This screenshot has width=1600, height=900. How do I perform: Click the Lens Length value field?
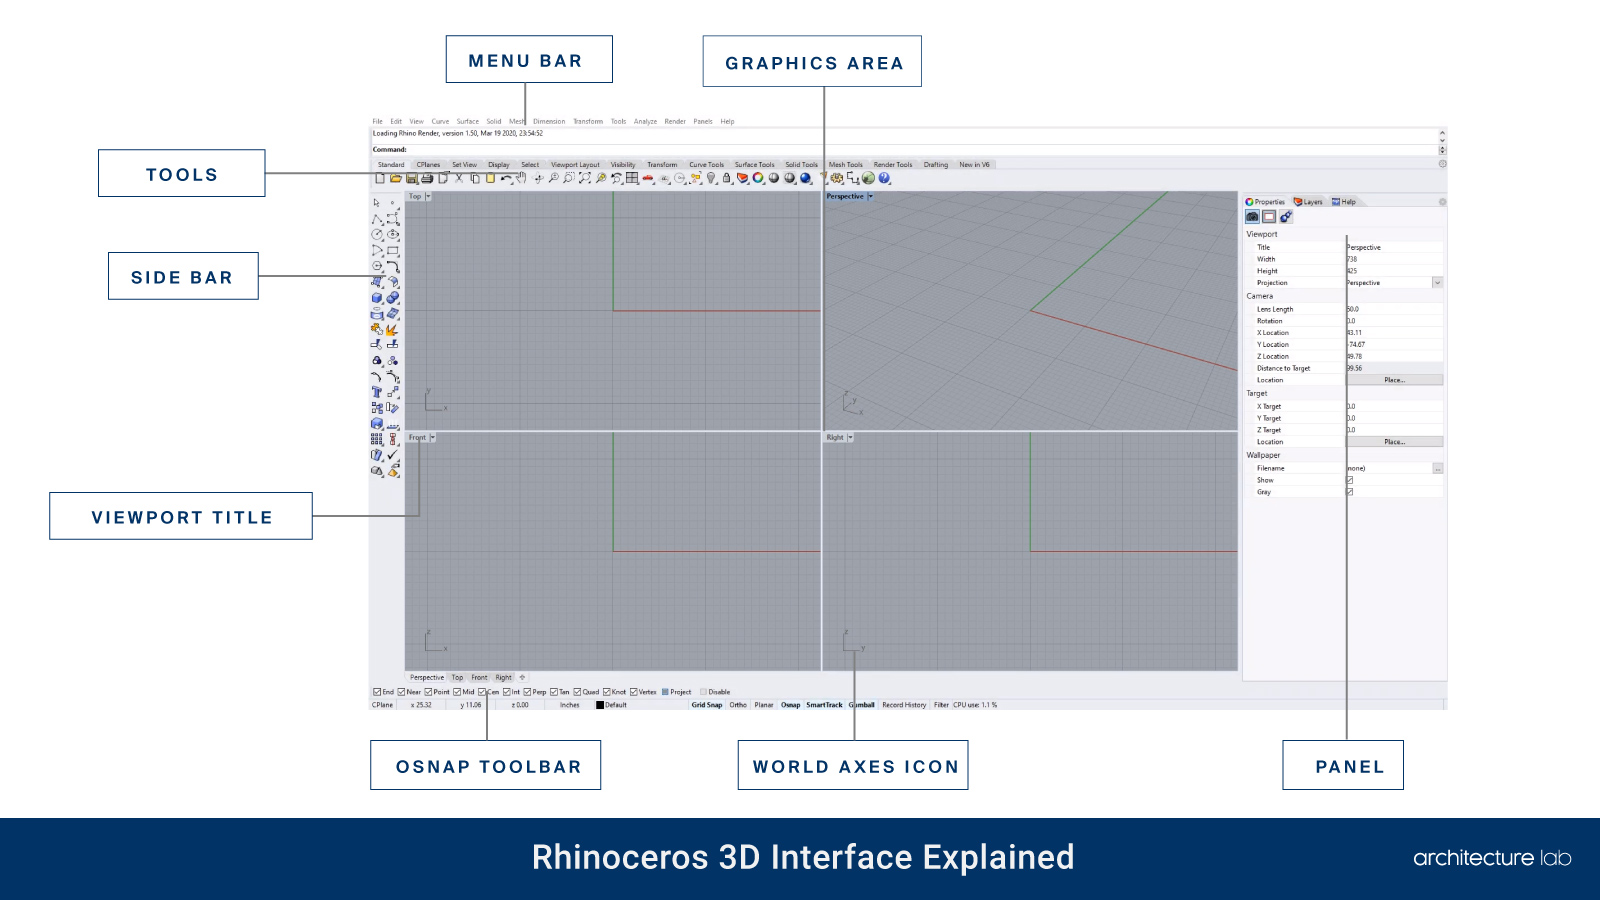pyautogui.click(x=1394, y=310)
